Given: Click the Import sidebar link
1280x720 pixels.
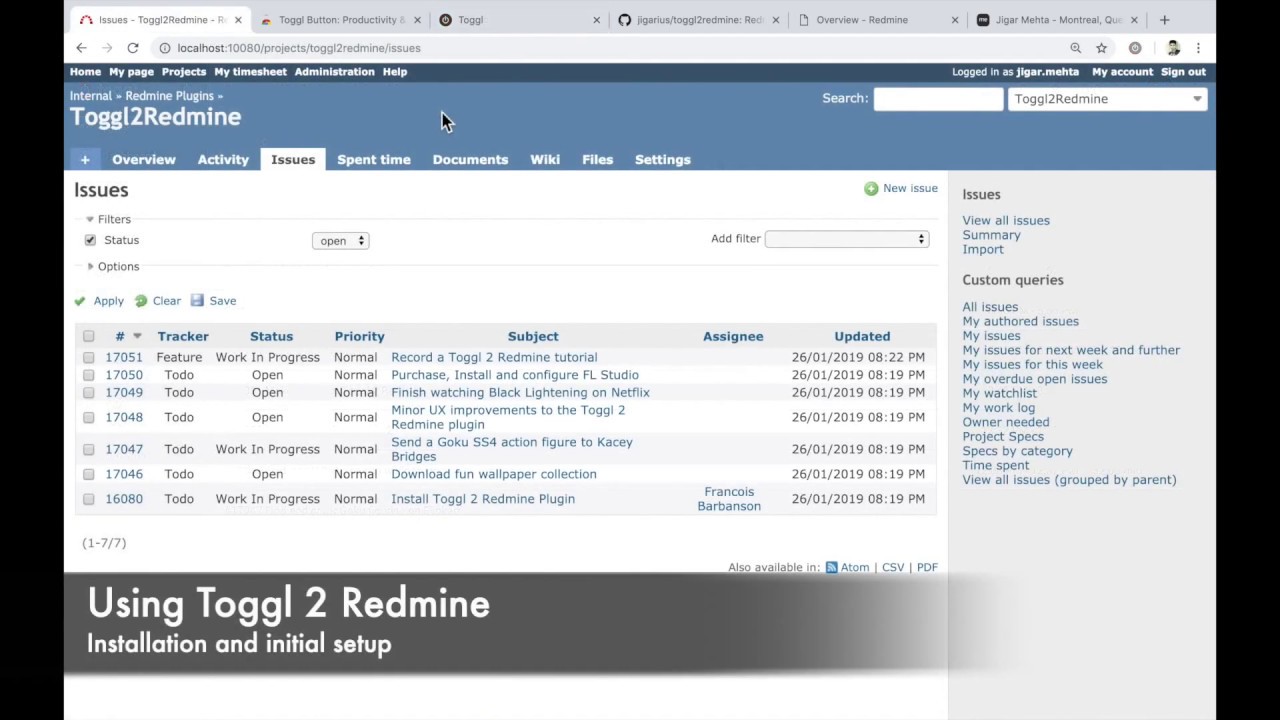Looking at the screenshot, I should click(982, 249).
